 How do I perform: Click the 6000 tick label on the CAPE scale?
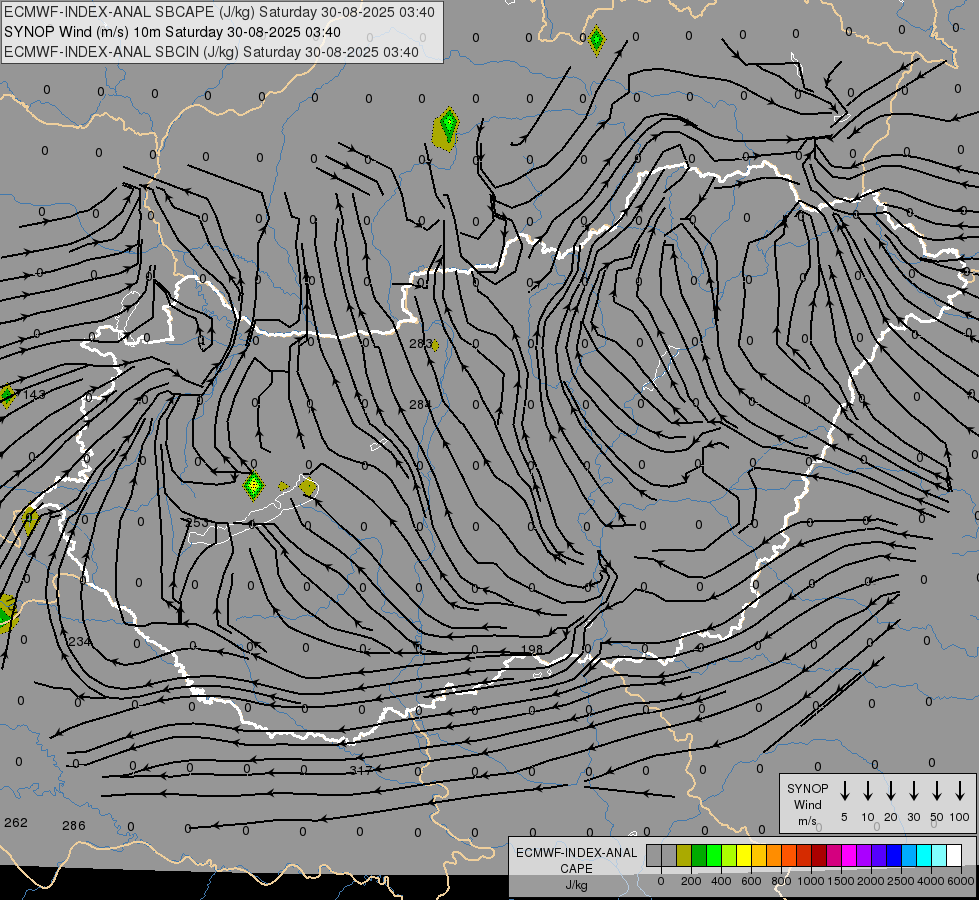(x=961, y=881)
